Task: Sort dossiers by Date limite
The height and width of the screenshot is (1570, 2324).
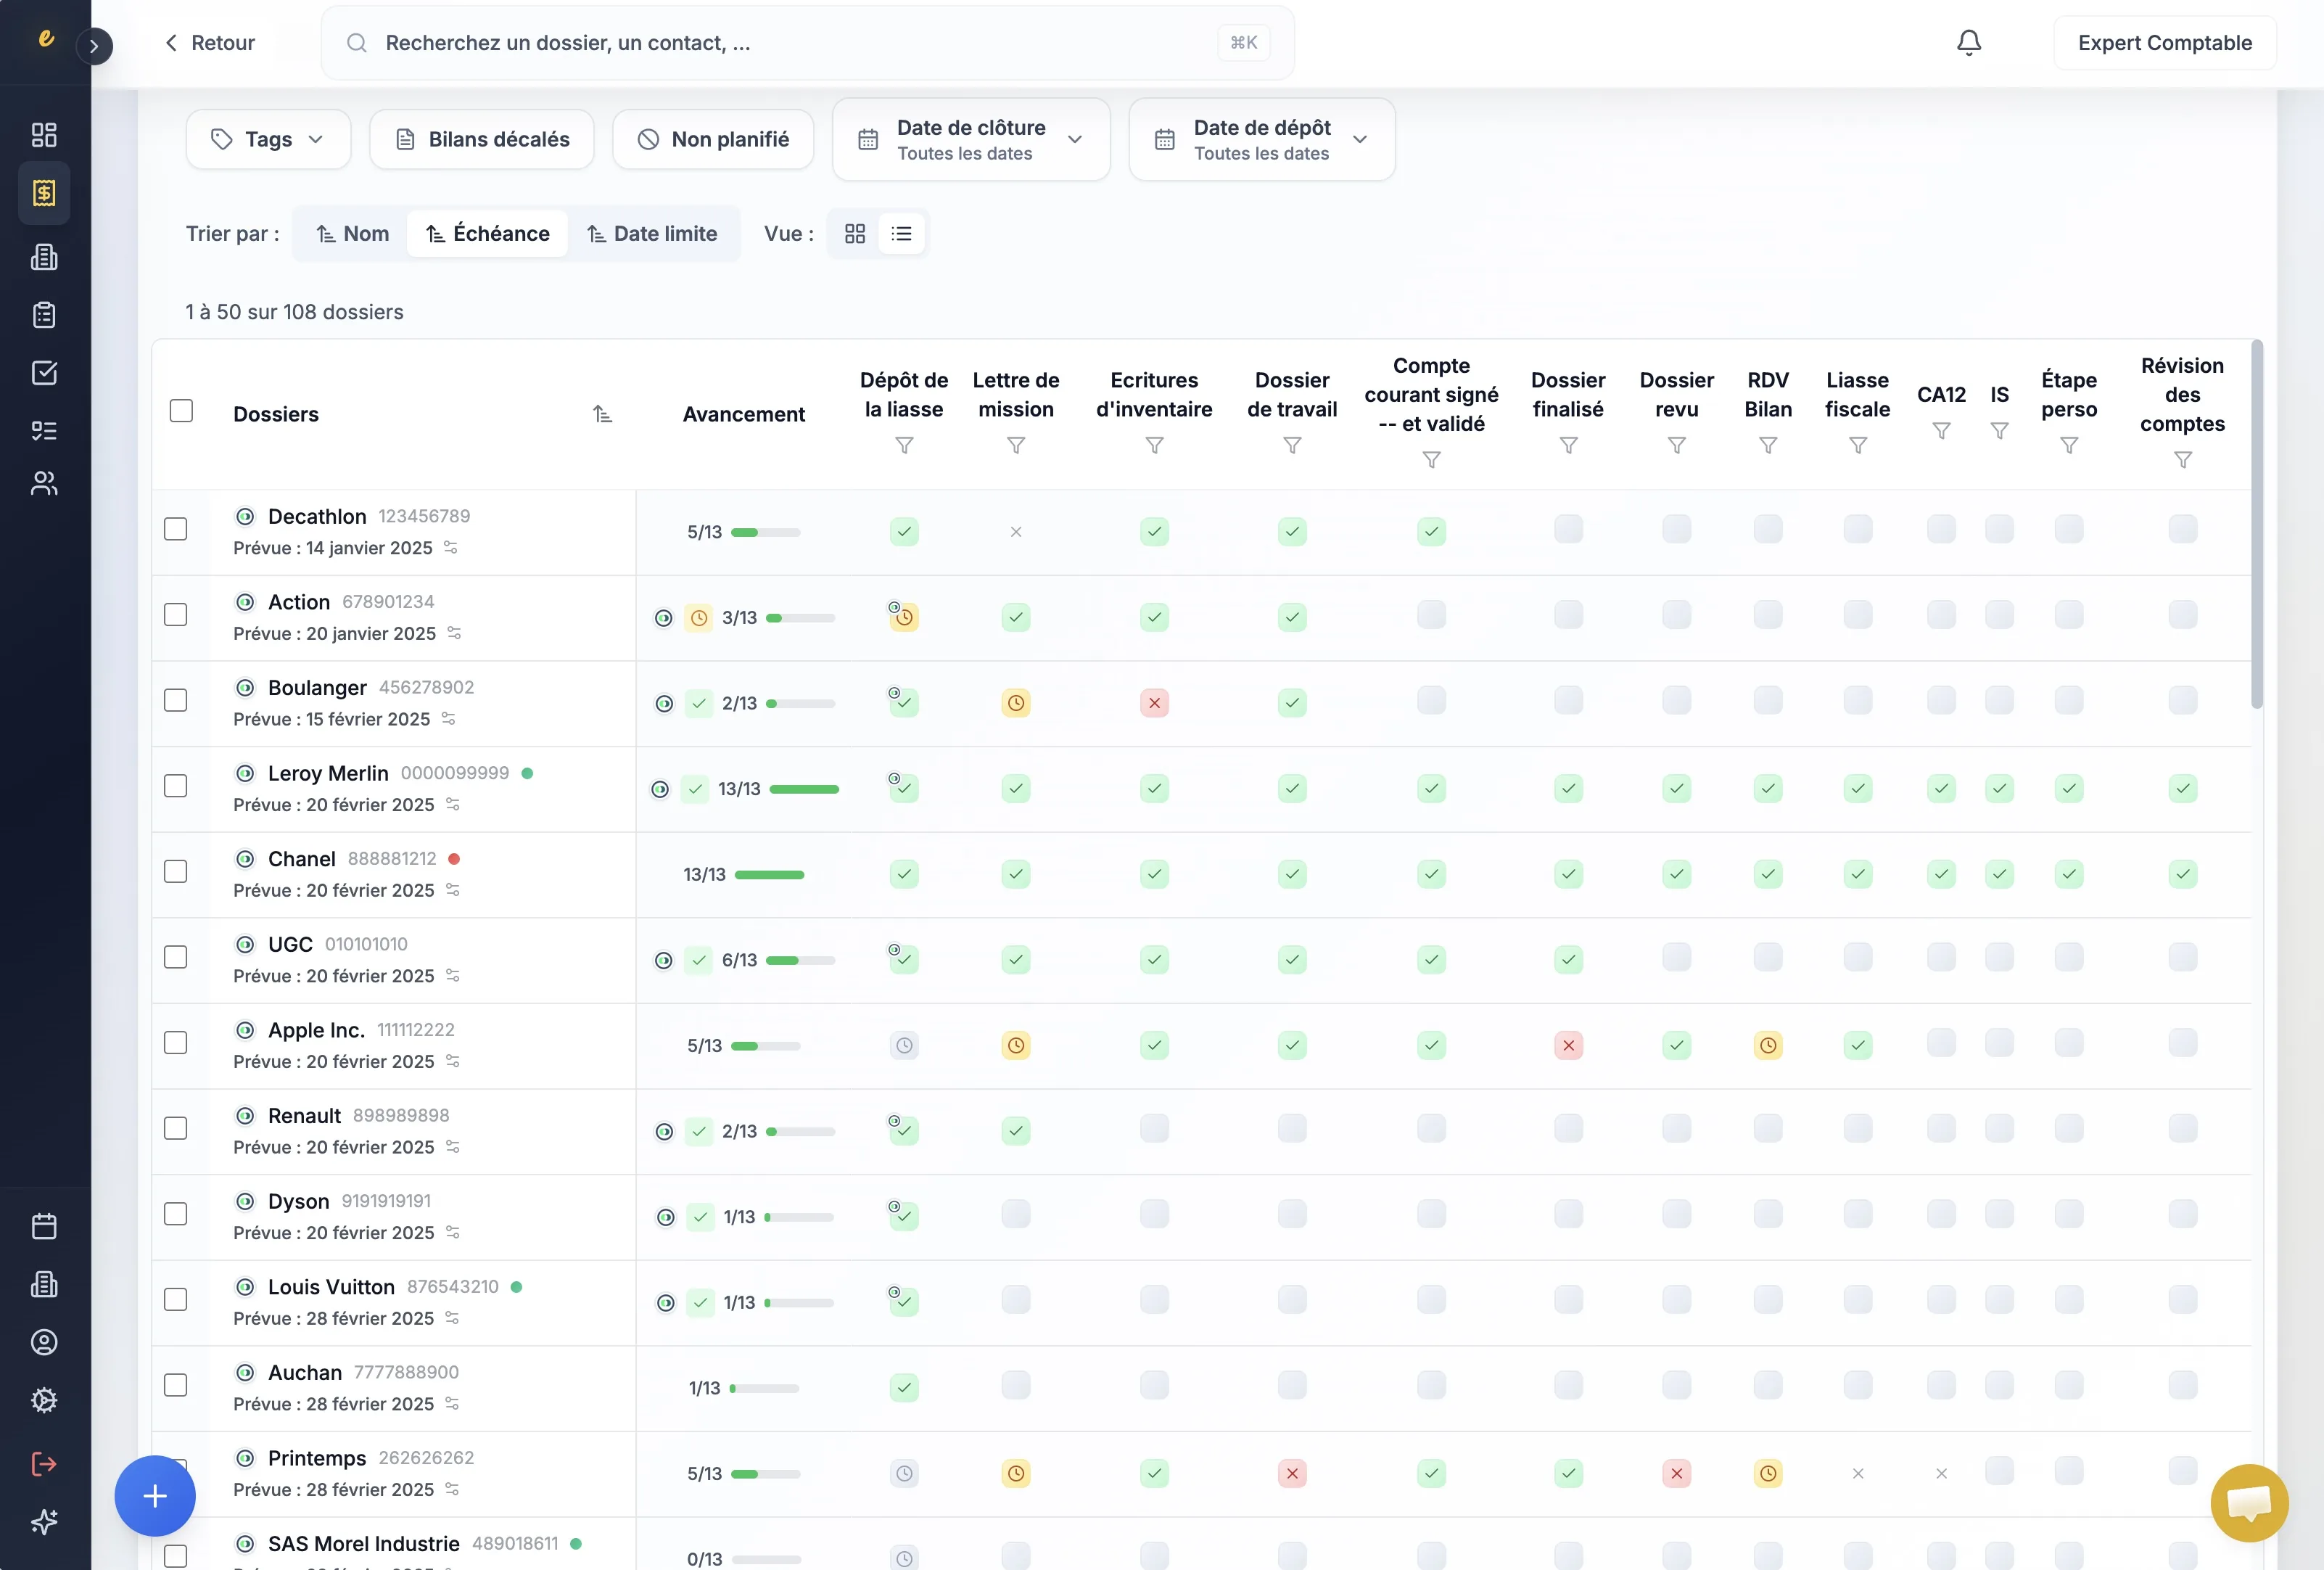Action: 652,234
